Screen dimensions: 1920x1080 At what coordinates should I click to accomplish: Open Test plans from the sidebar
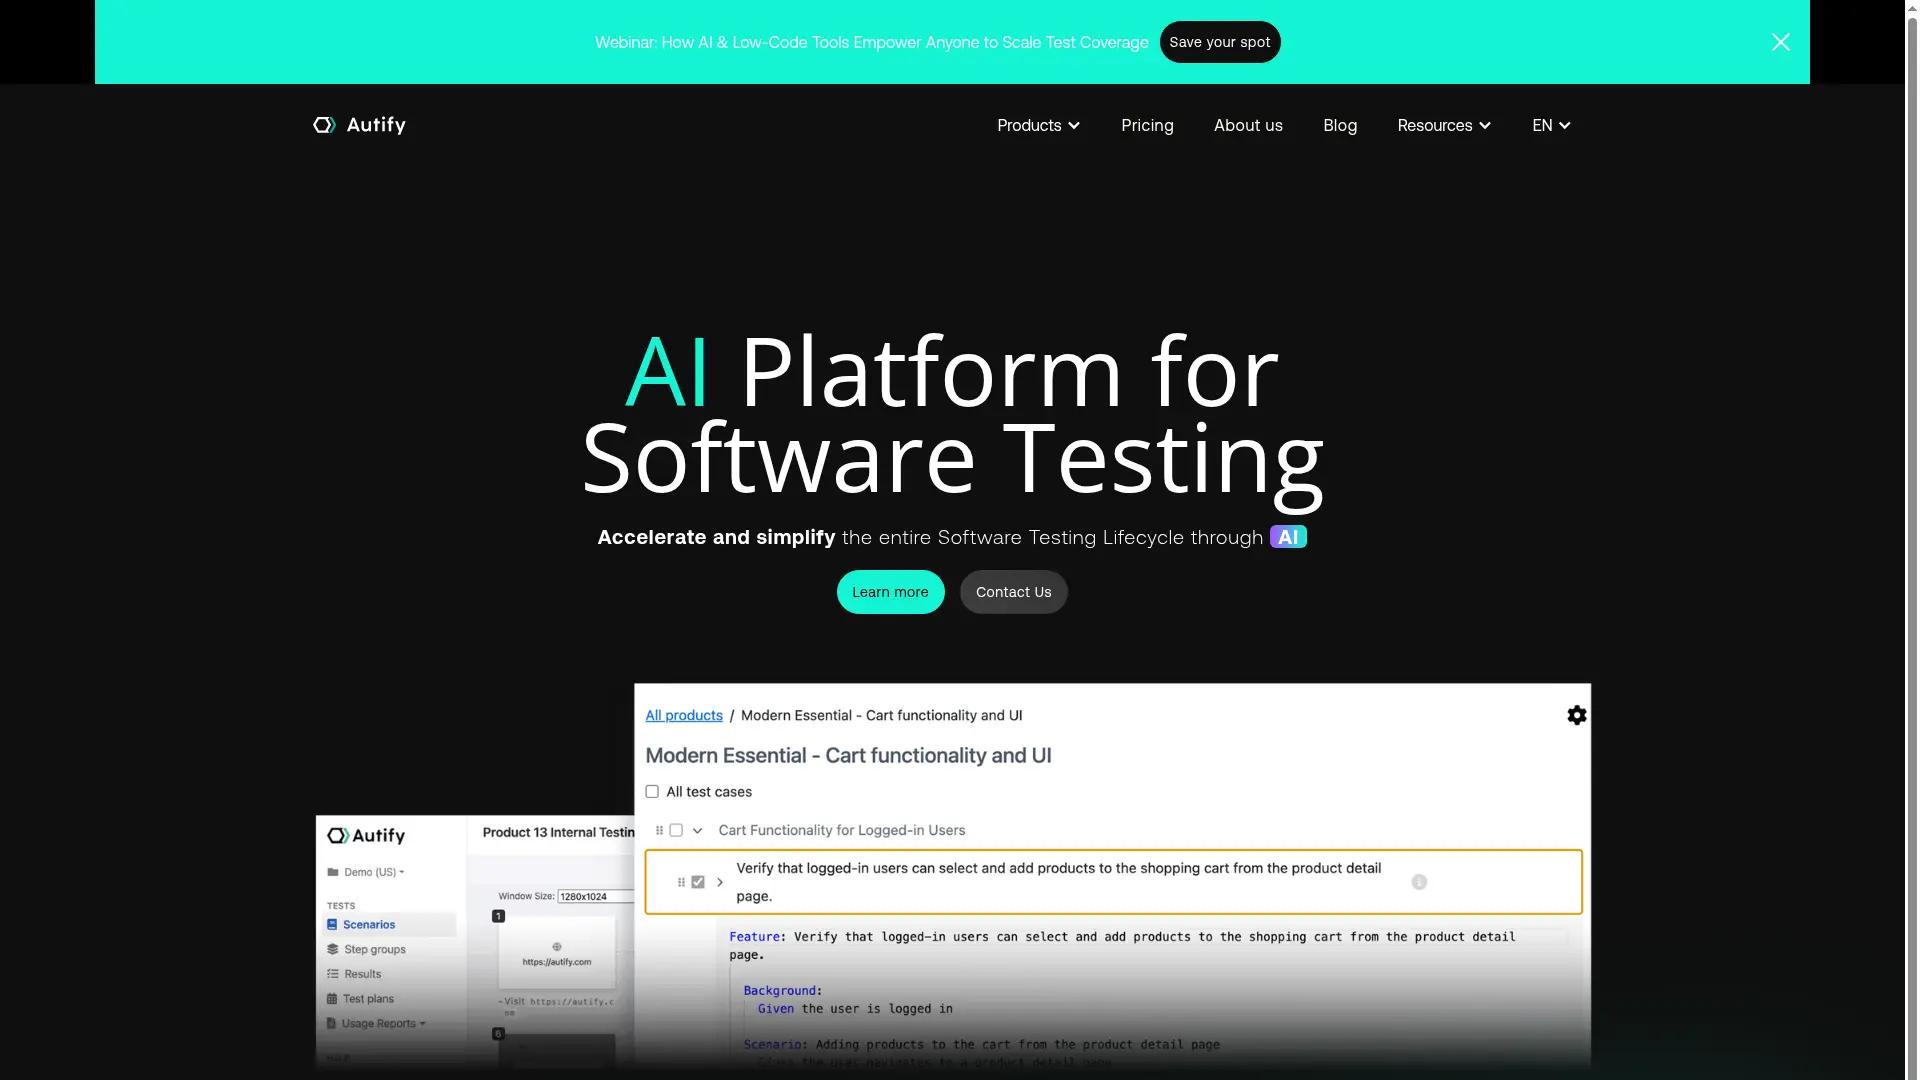pyautogui.click(x=367, y=998)
